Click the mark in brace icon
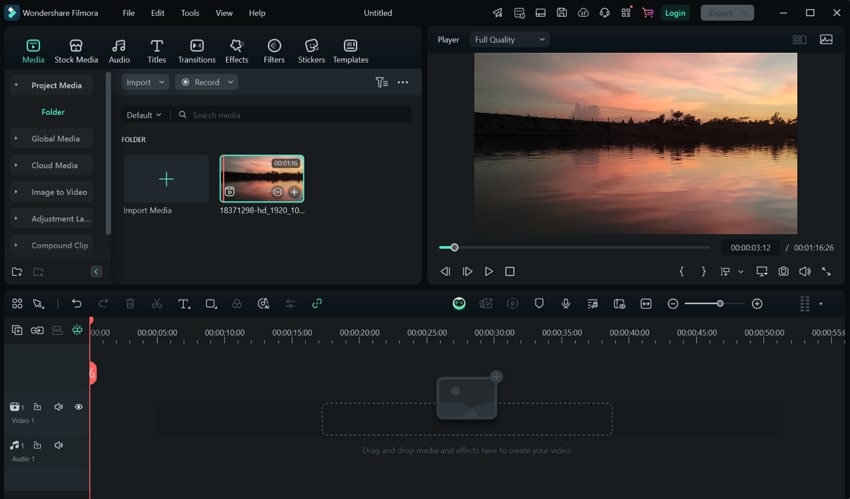 [682, 271]
